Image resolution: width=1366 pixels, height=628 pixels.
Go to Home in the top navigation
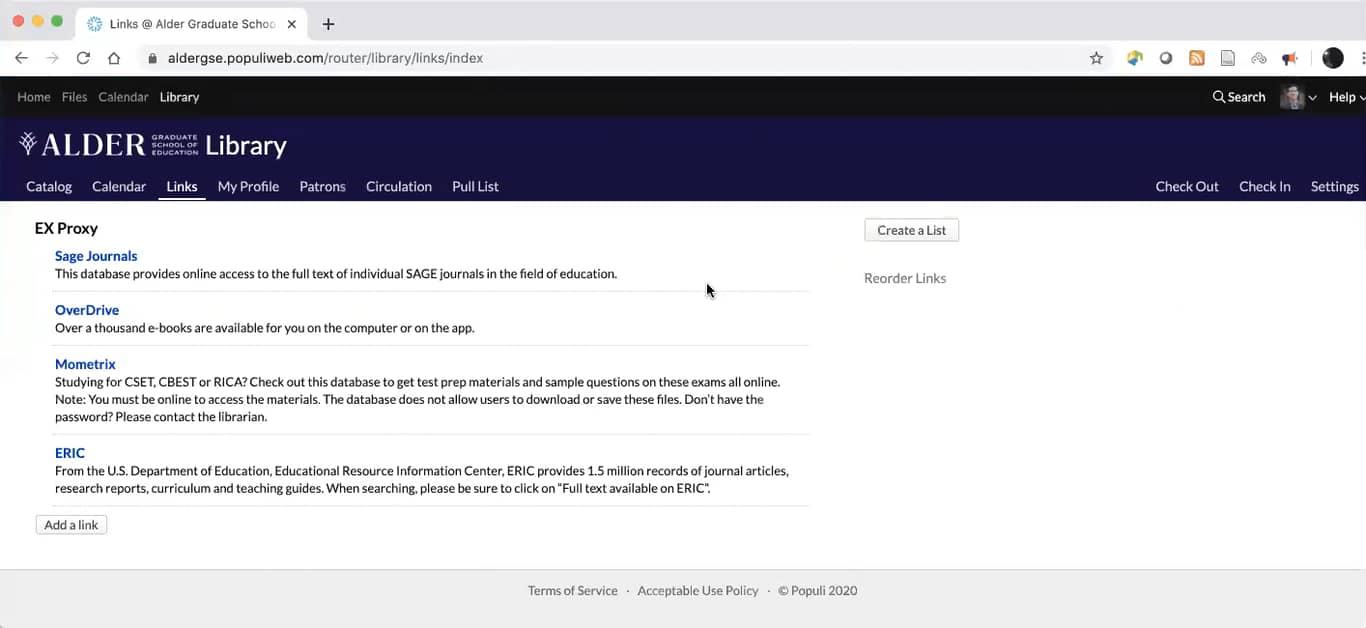pyautogui.click(x=34, y=97)
